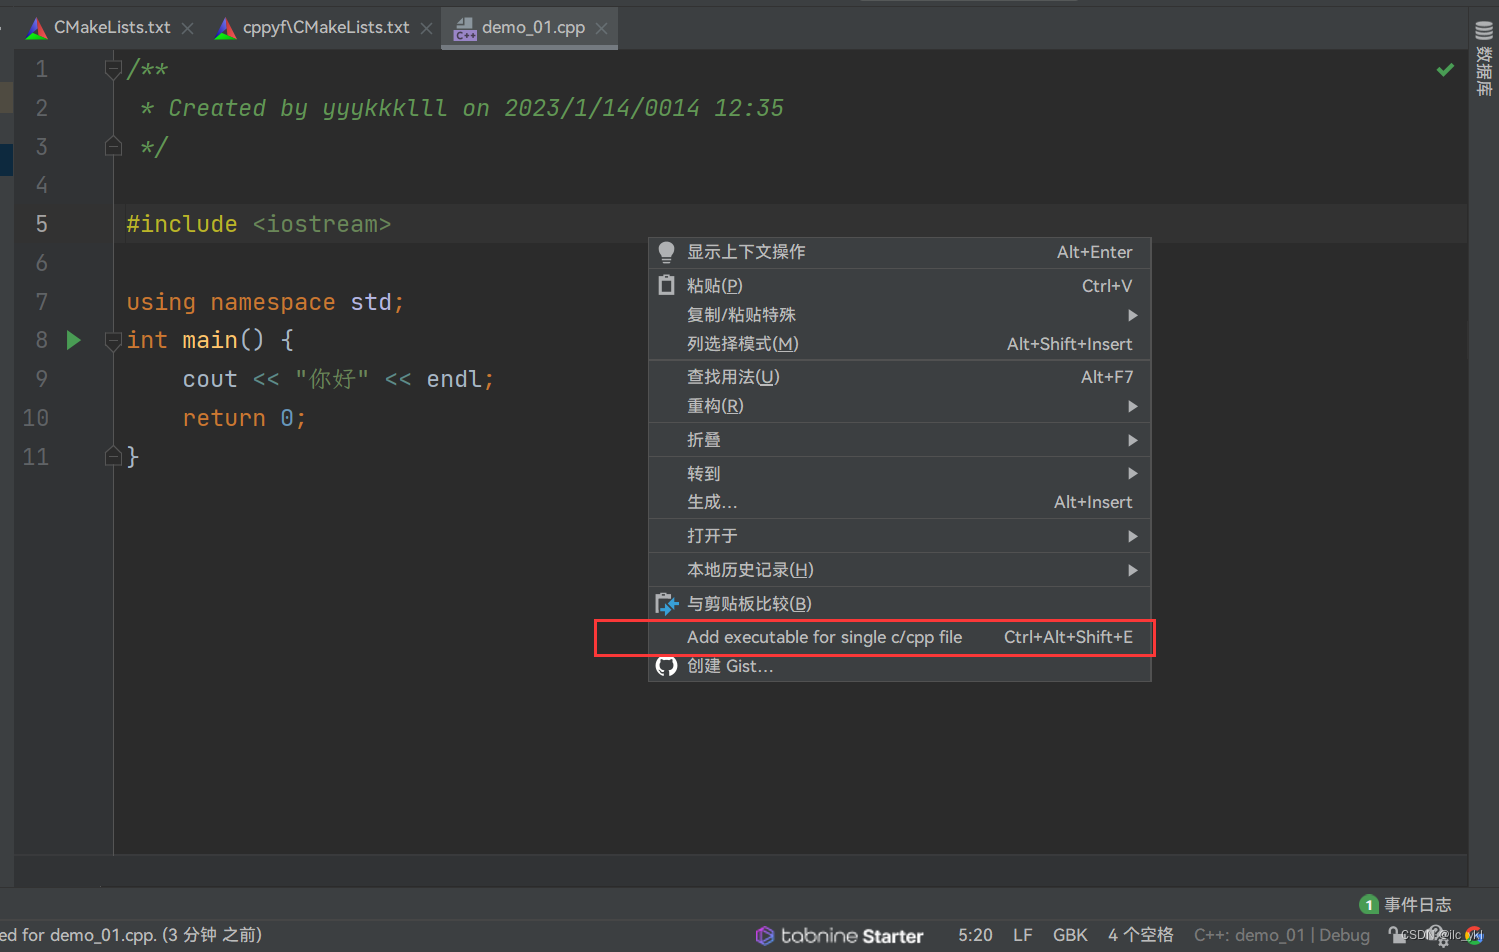Choose 创建 Gist… menu entry
This screenshot has width=1499, height=952.
click(x=899, y=666)
